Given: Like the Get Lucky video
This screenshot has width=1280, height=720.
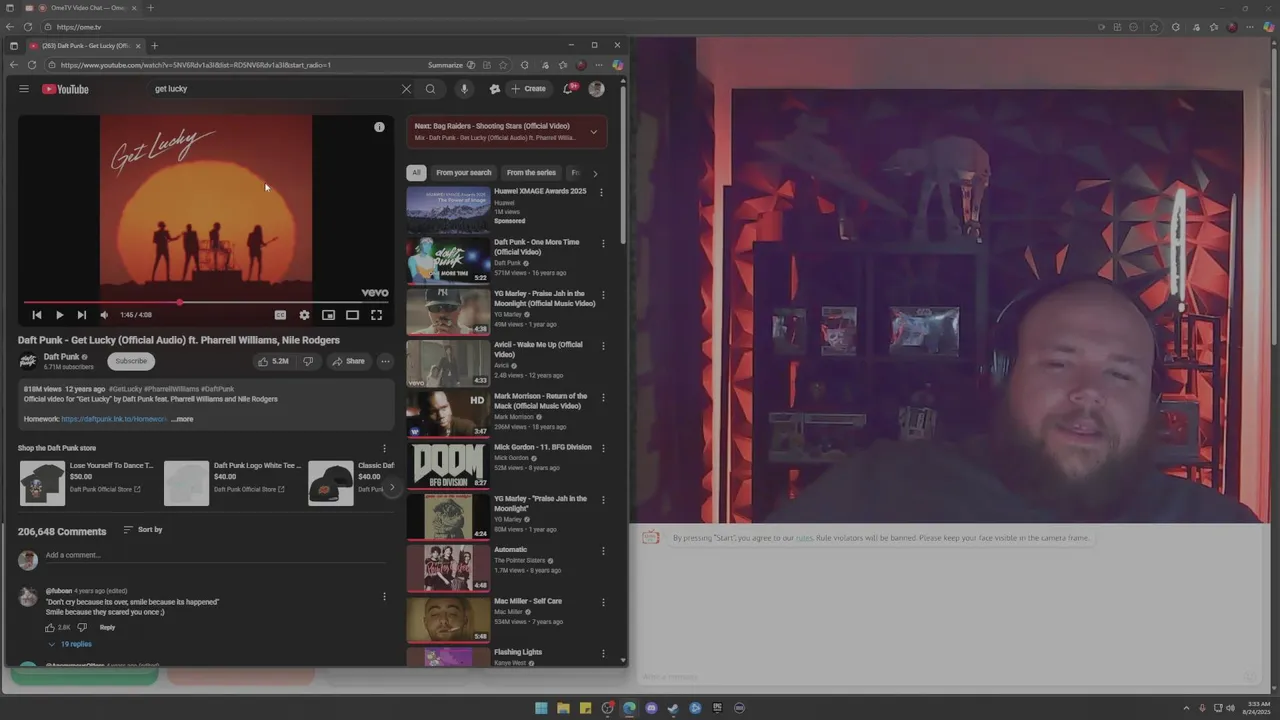Looking at the screenshot, I should tap(273, 361).
